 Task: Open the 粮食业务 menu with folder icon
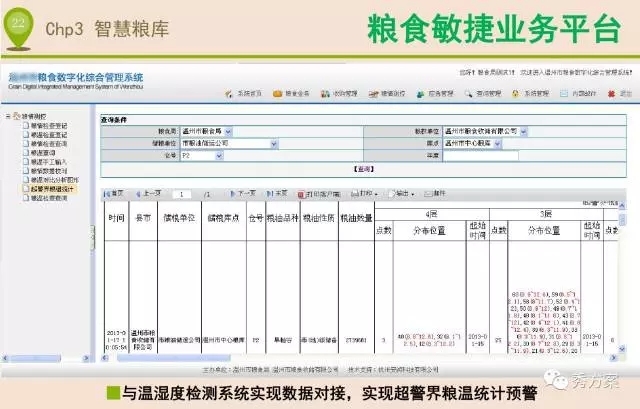tap(291, 93)
